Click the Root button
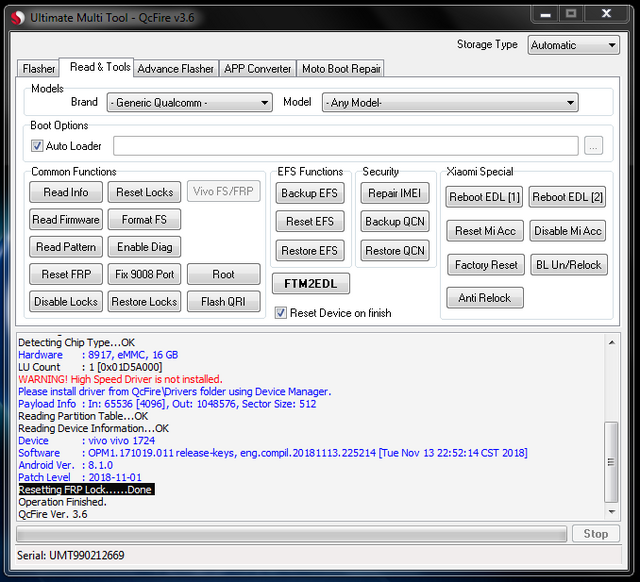The image size is (640, 582). pos(223,274)
